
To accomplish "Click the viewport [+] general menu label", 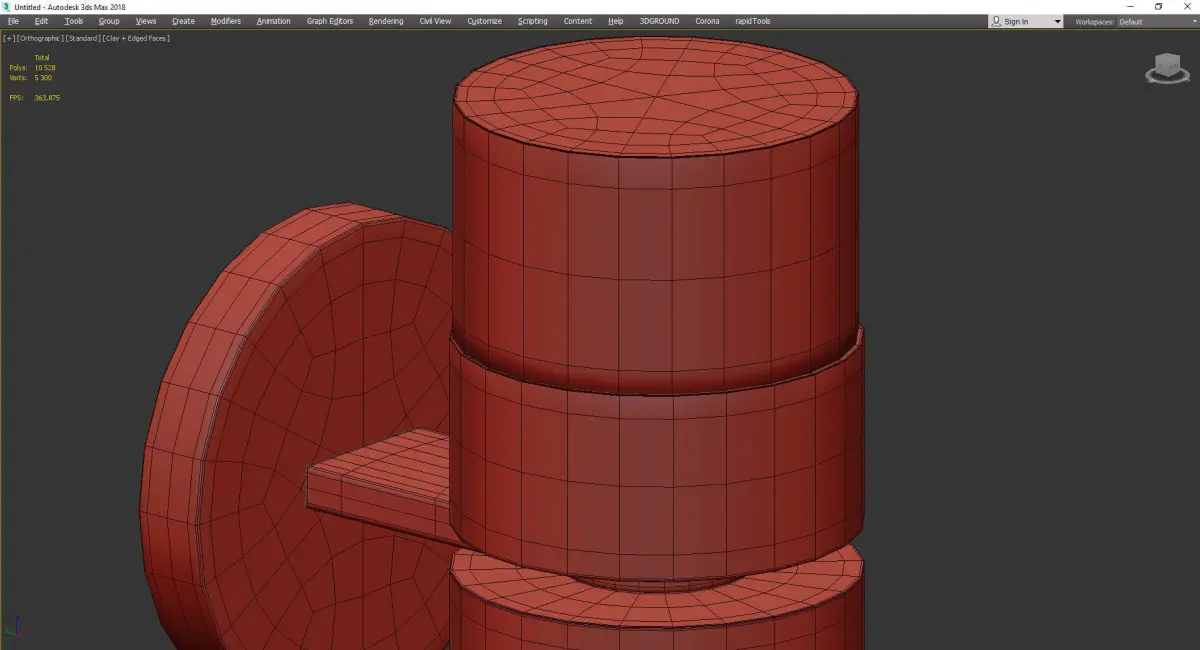I will (9, 38).
